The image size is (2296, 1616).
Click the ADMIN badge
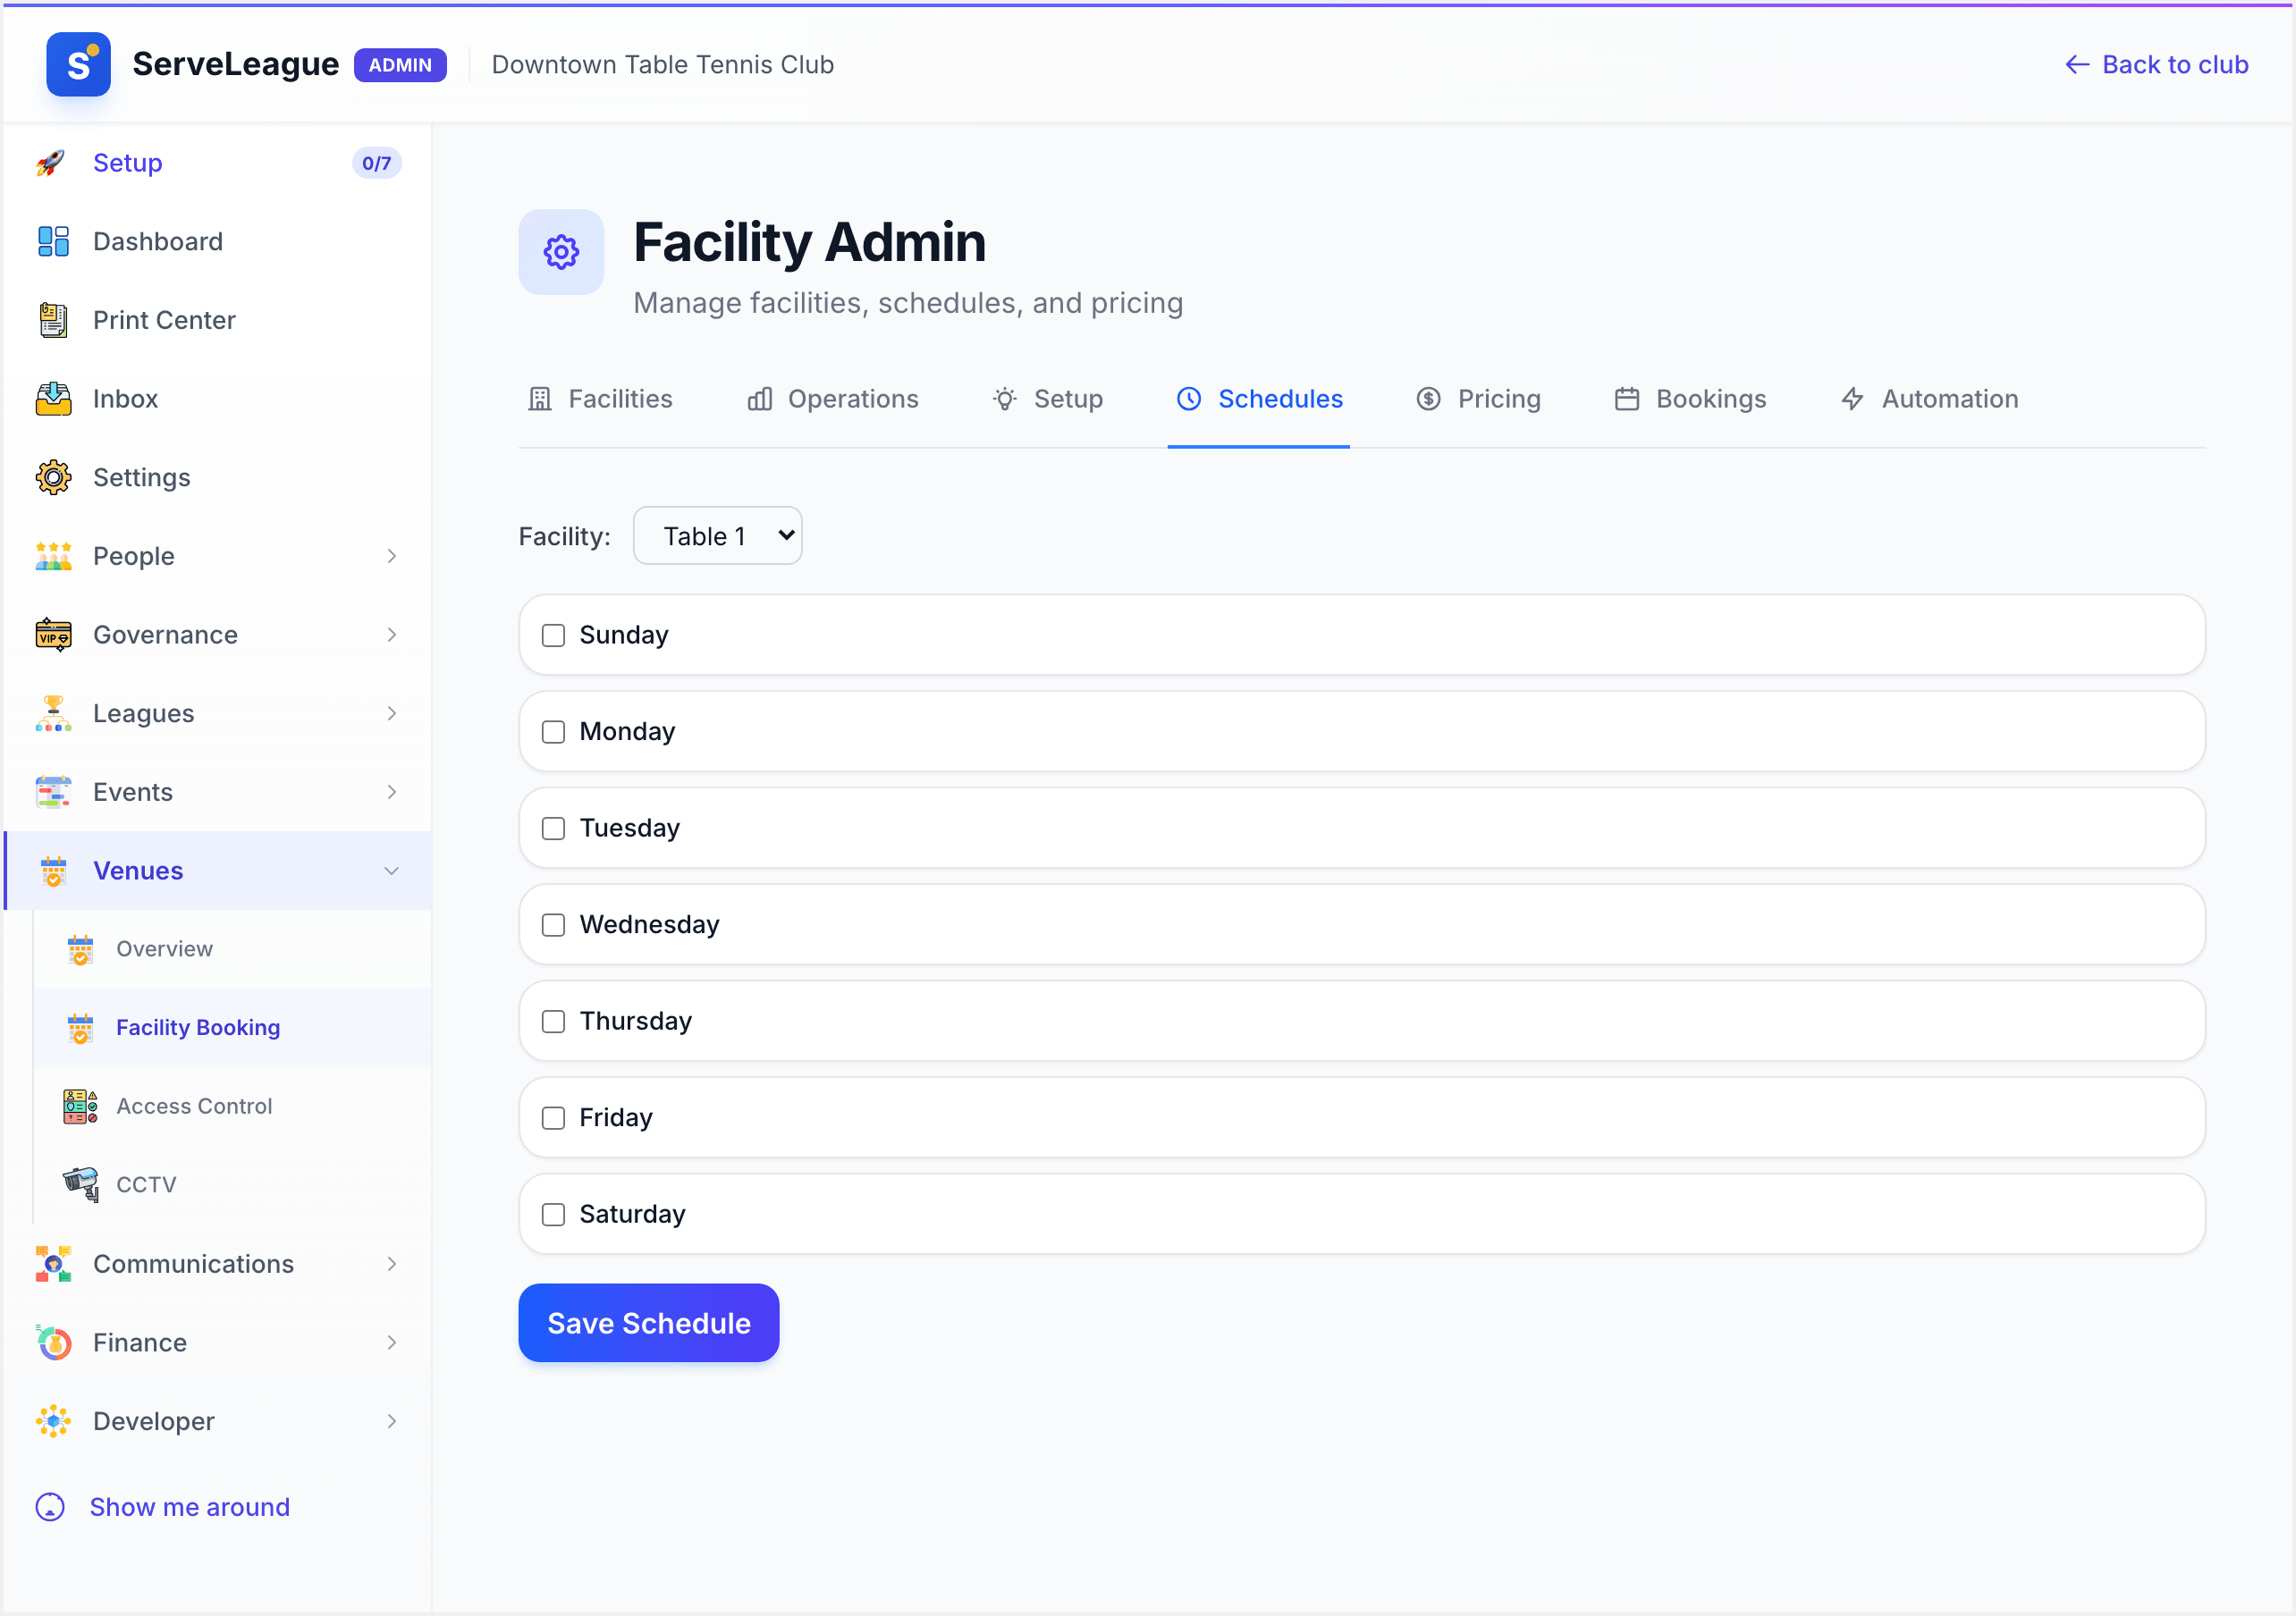tap(400, 65)
